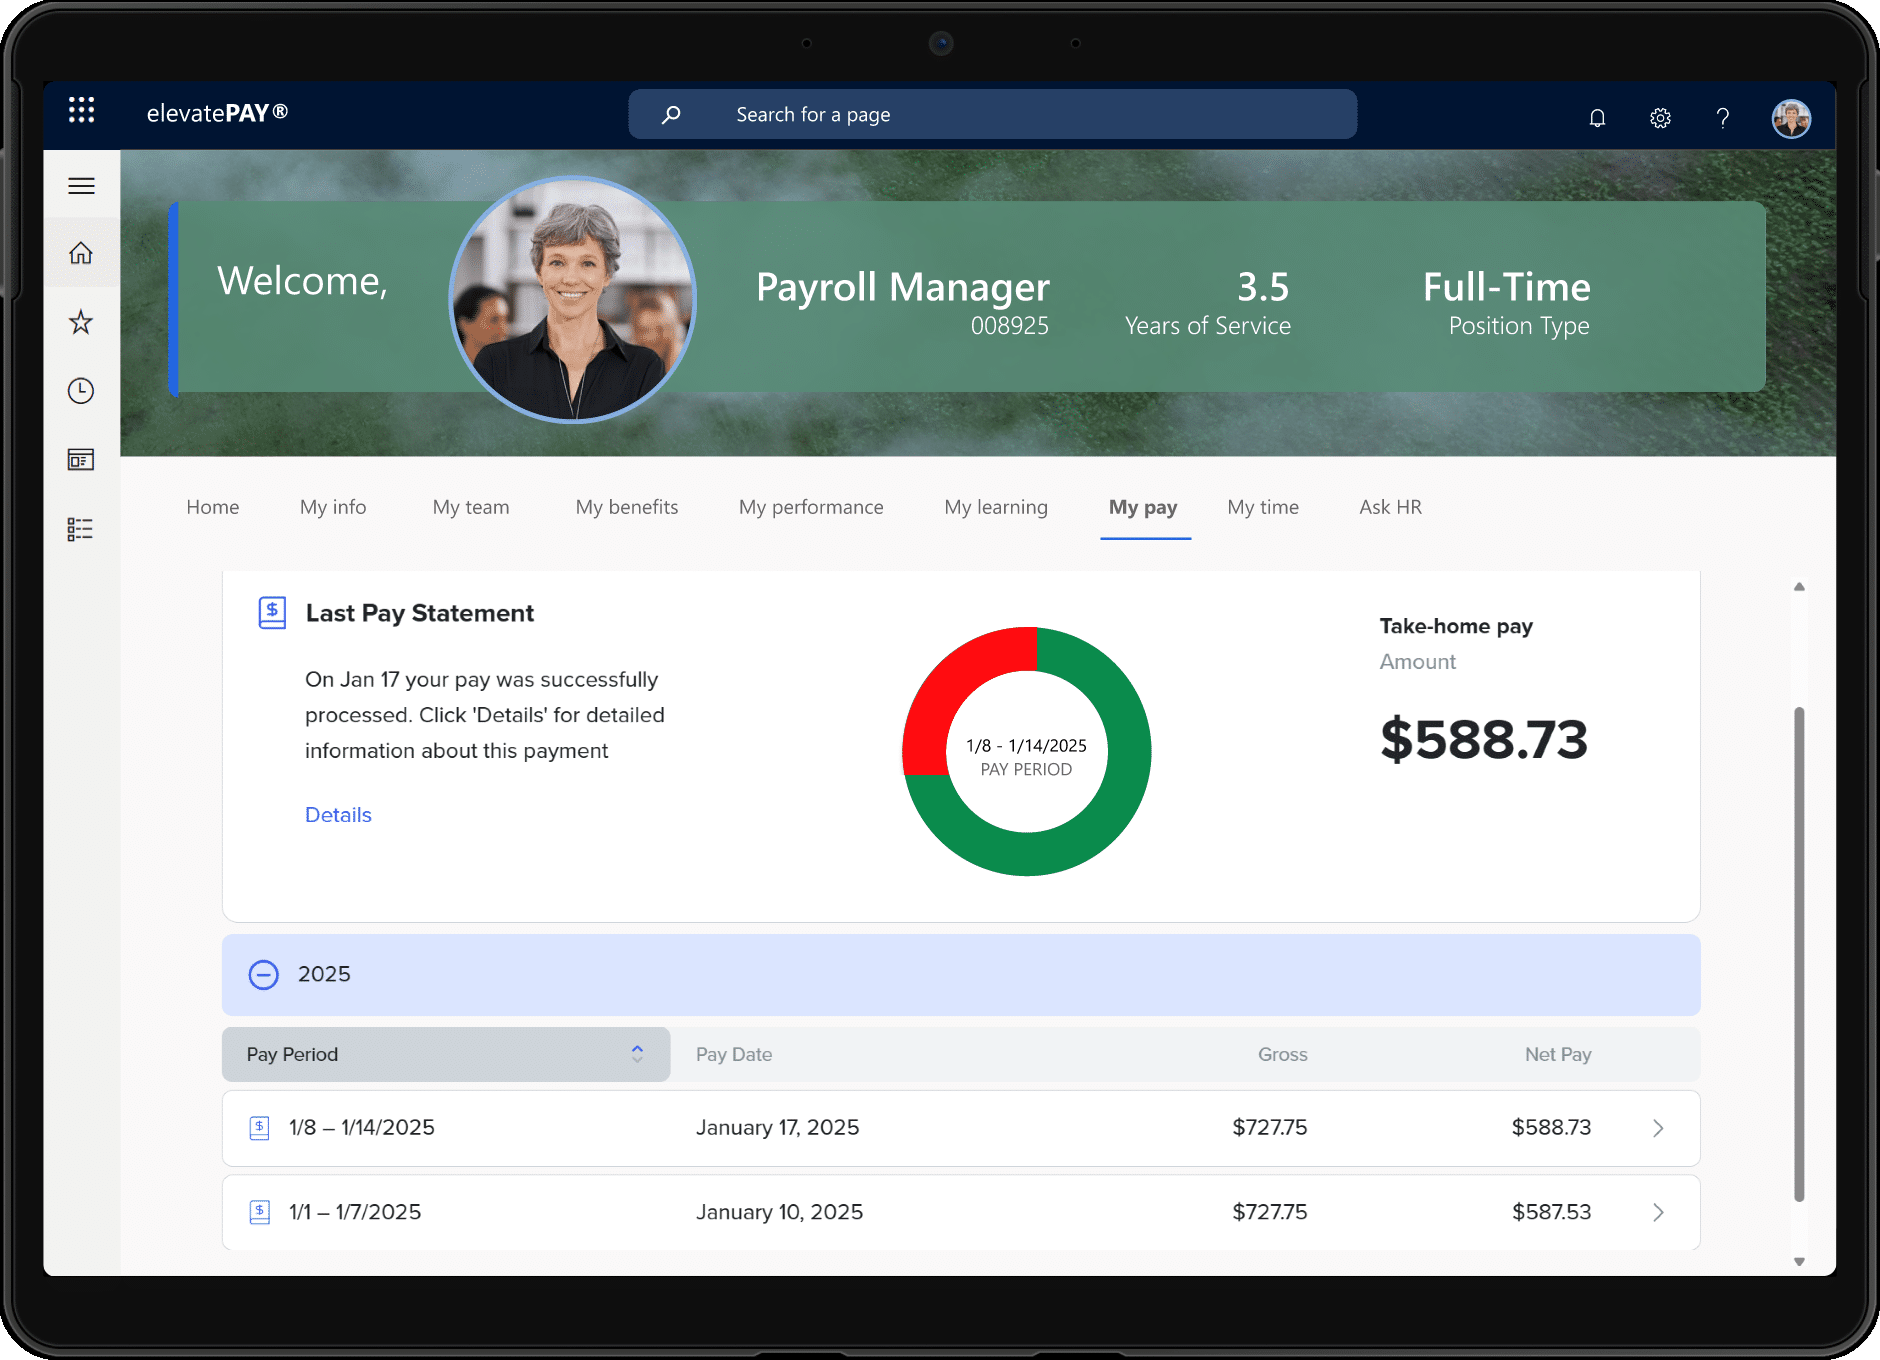The height and width of the screenshot is (1360, 1880).
Task: Open the Home icon in sidebar
Action: click(x=81, y=253)
